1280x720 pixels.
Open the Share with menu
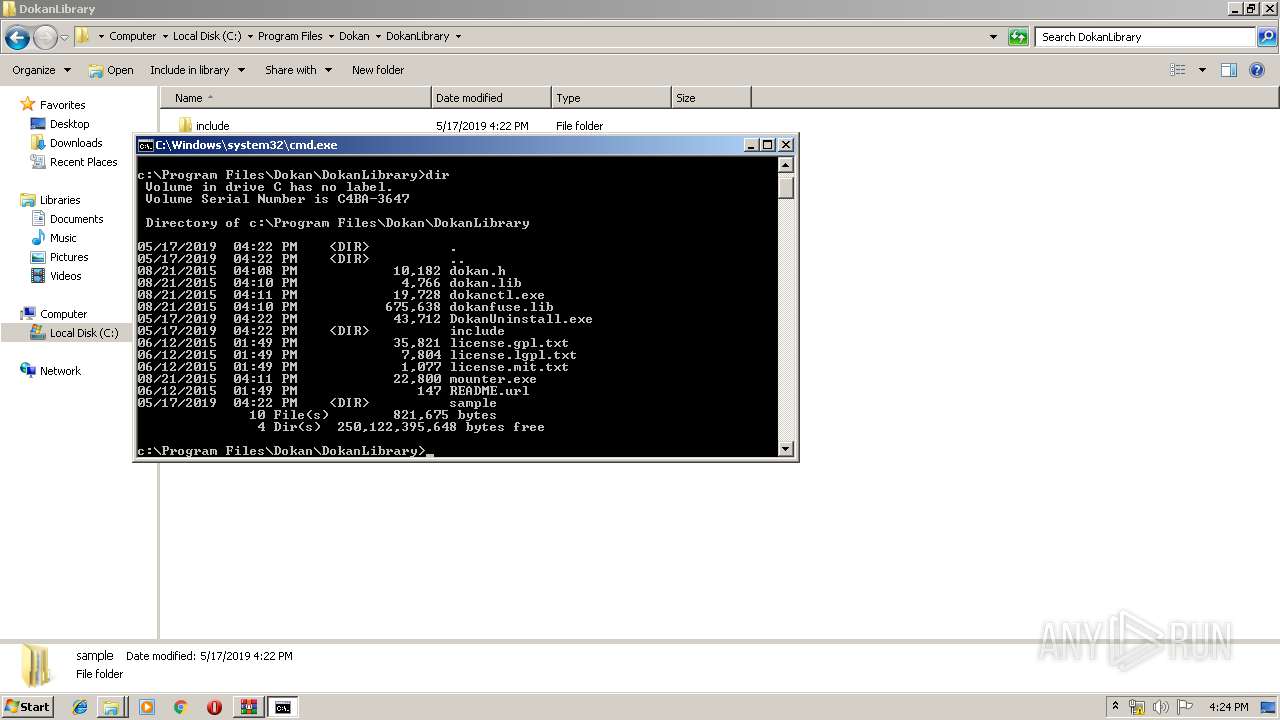click(x=298, y=70)
